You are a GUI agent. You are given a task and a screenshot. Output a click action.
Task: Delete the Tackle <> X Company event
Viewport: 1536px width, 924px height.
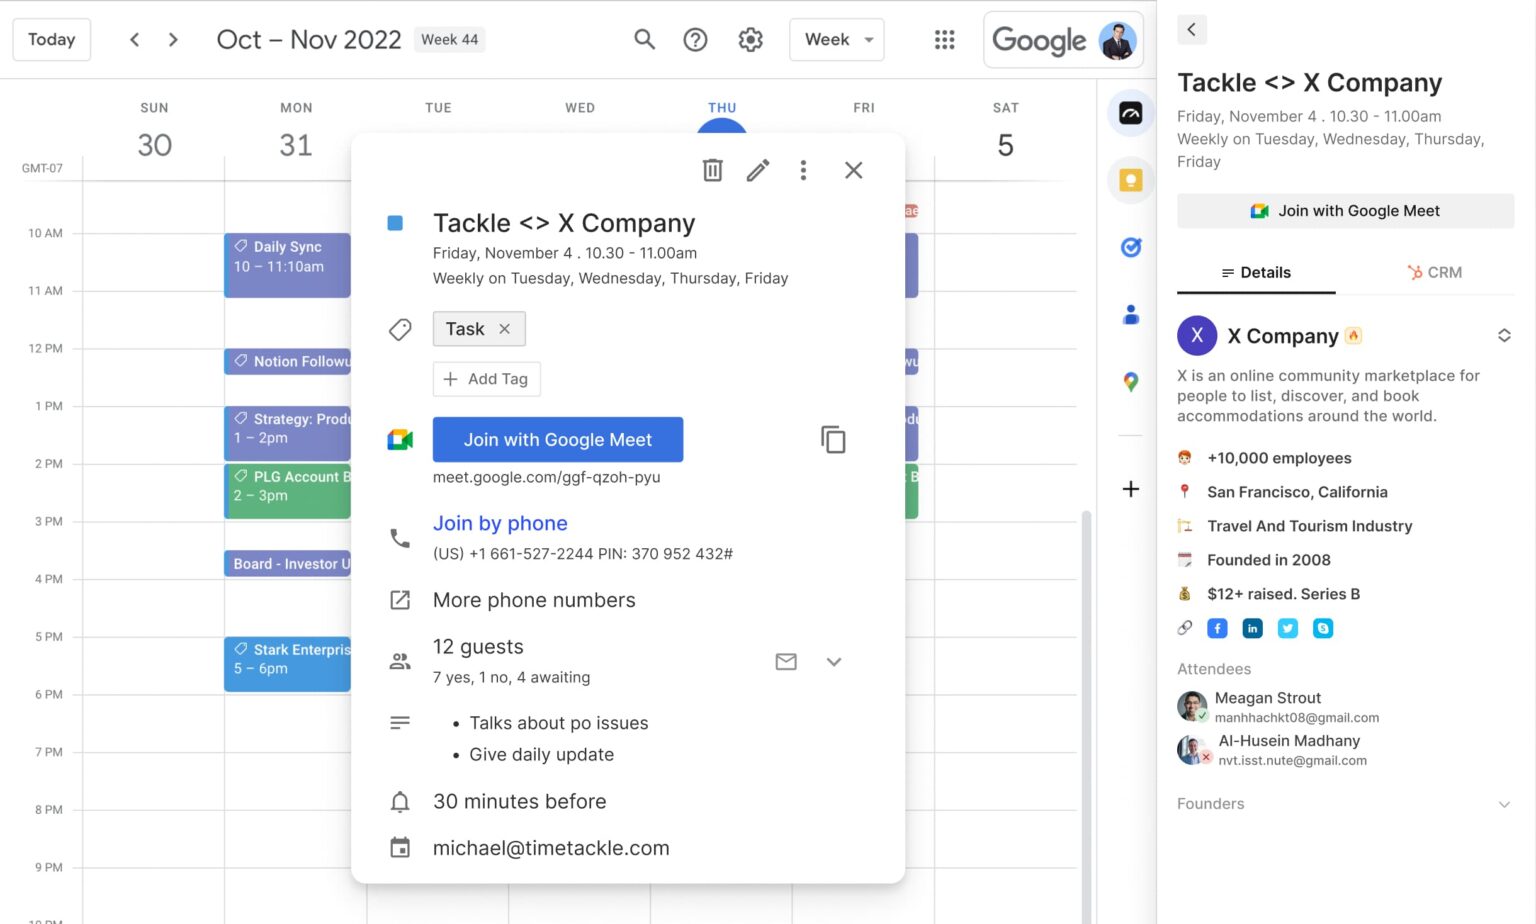(712, 170)
